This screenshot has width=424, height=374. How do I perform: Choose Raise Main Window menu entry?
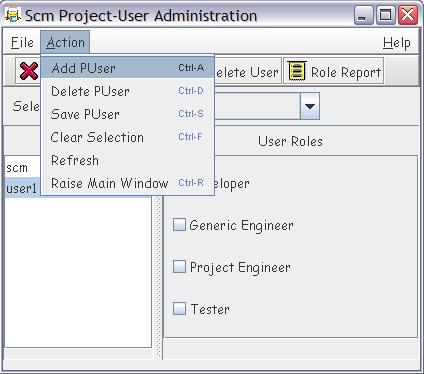[x=128, y=183]
